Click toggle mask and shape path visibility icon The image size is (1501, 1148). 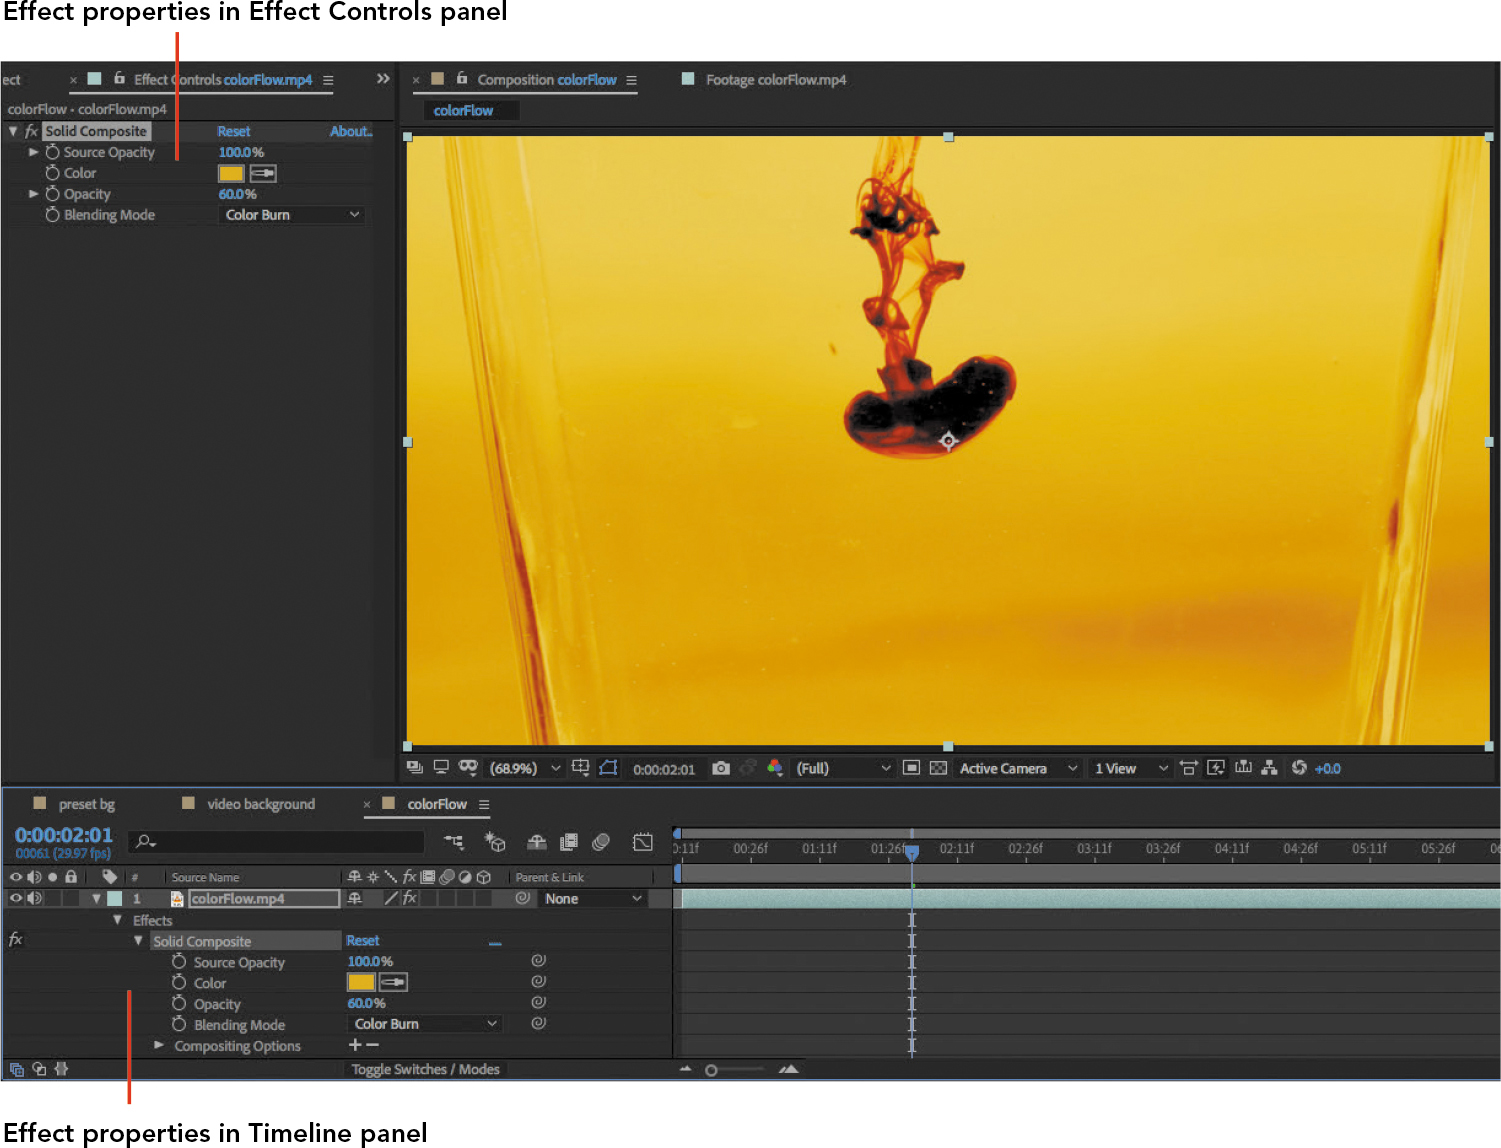608,768
